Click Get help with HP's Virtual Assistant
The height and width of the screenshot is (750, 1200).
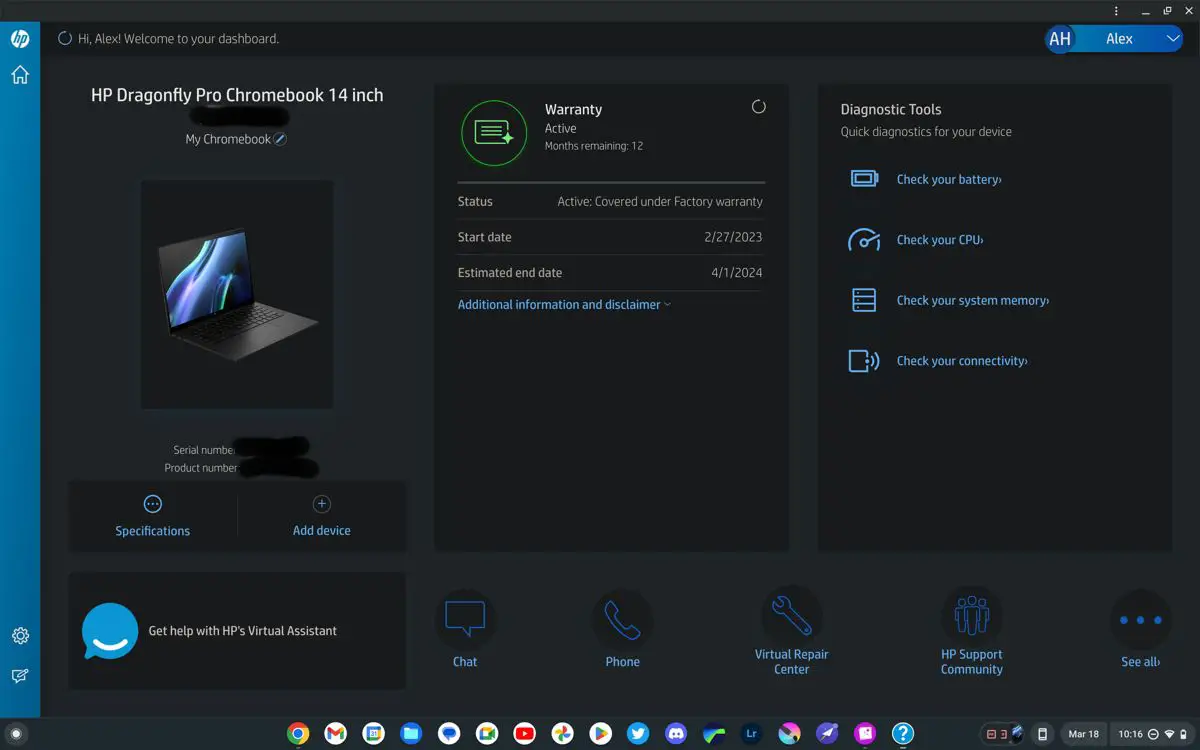coord(243,631)
